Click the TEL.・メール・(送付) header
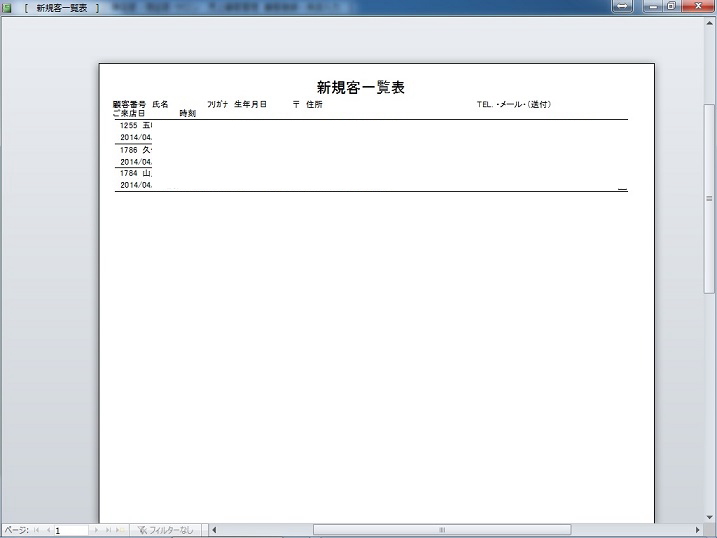Image resolution: width=717 pixels, height=538 pixels. [514, 104]
